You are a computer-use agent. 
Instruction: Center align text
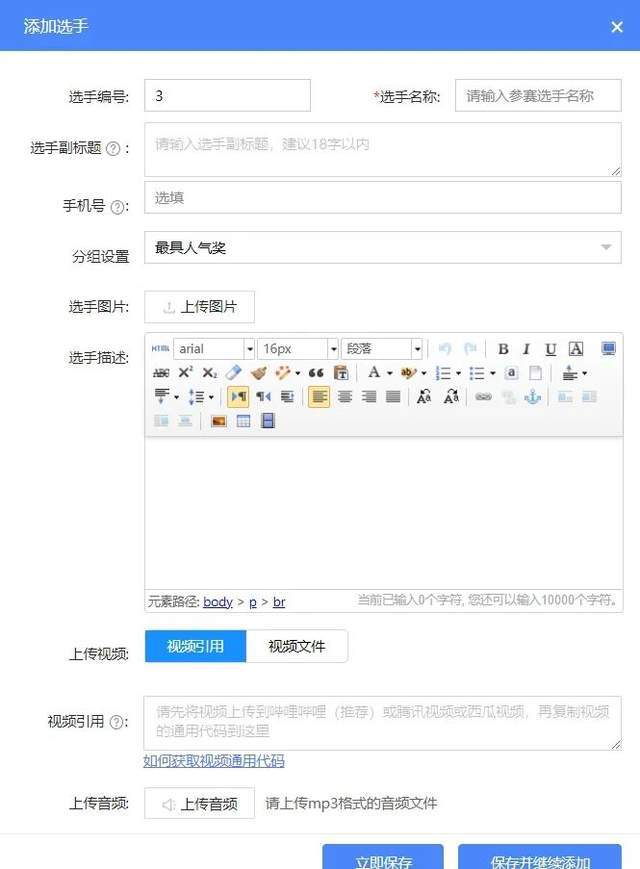[345, 397]
